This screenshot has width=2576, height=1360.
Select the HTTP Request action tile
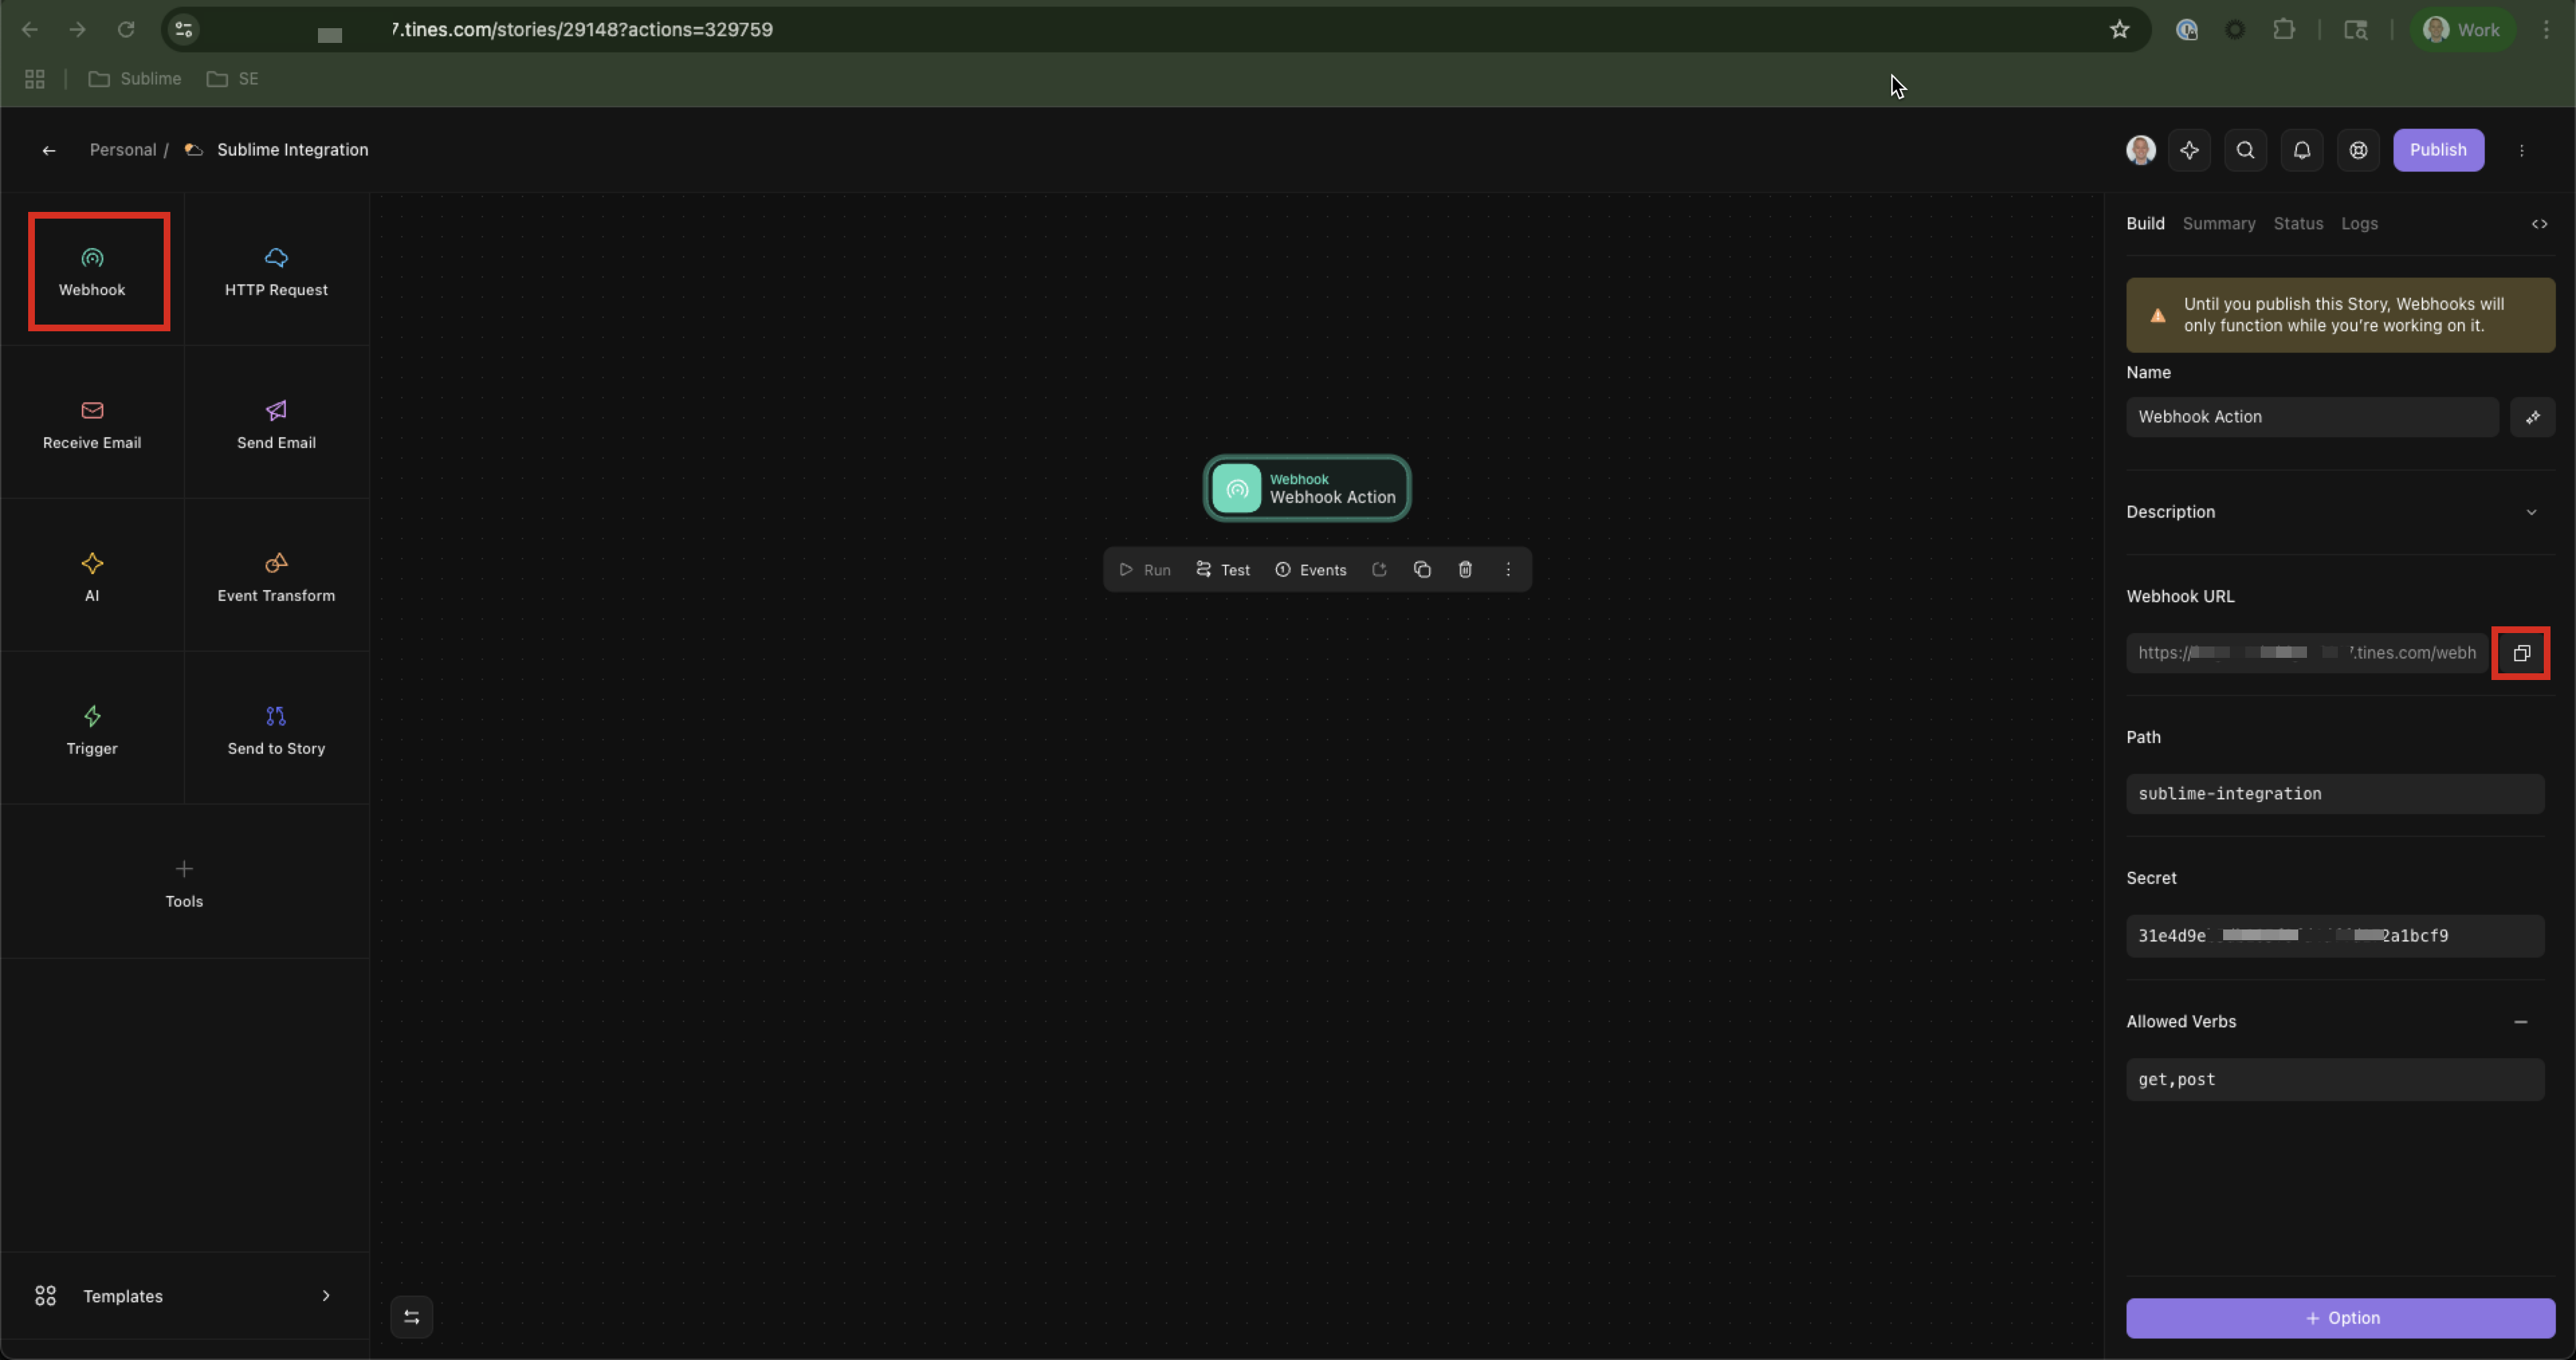click(276, 271)
